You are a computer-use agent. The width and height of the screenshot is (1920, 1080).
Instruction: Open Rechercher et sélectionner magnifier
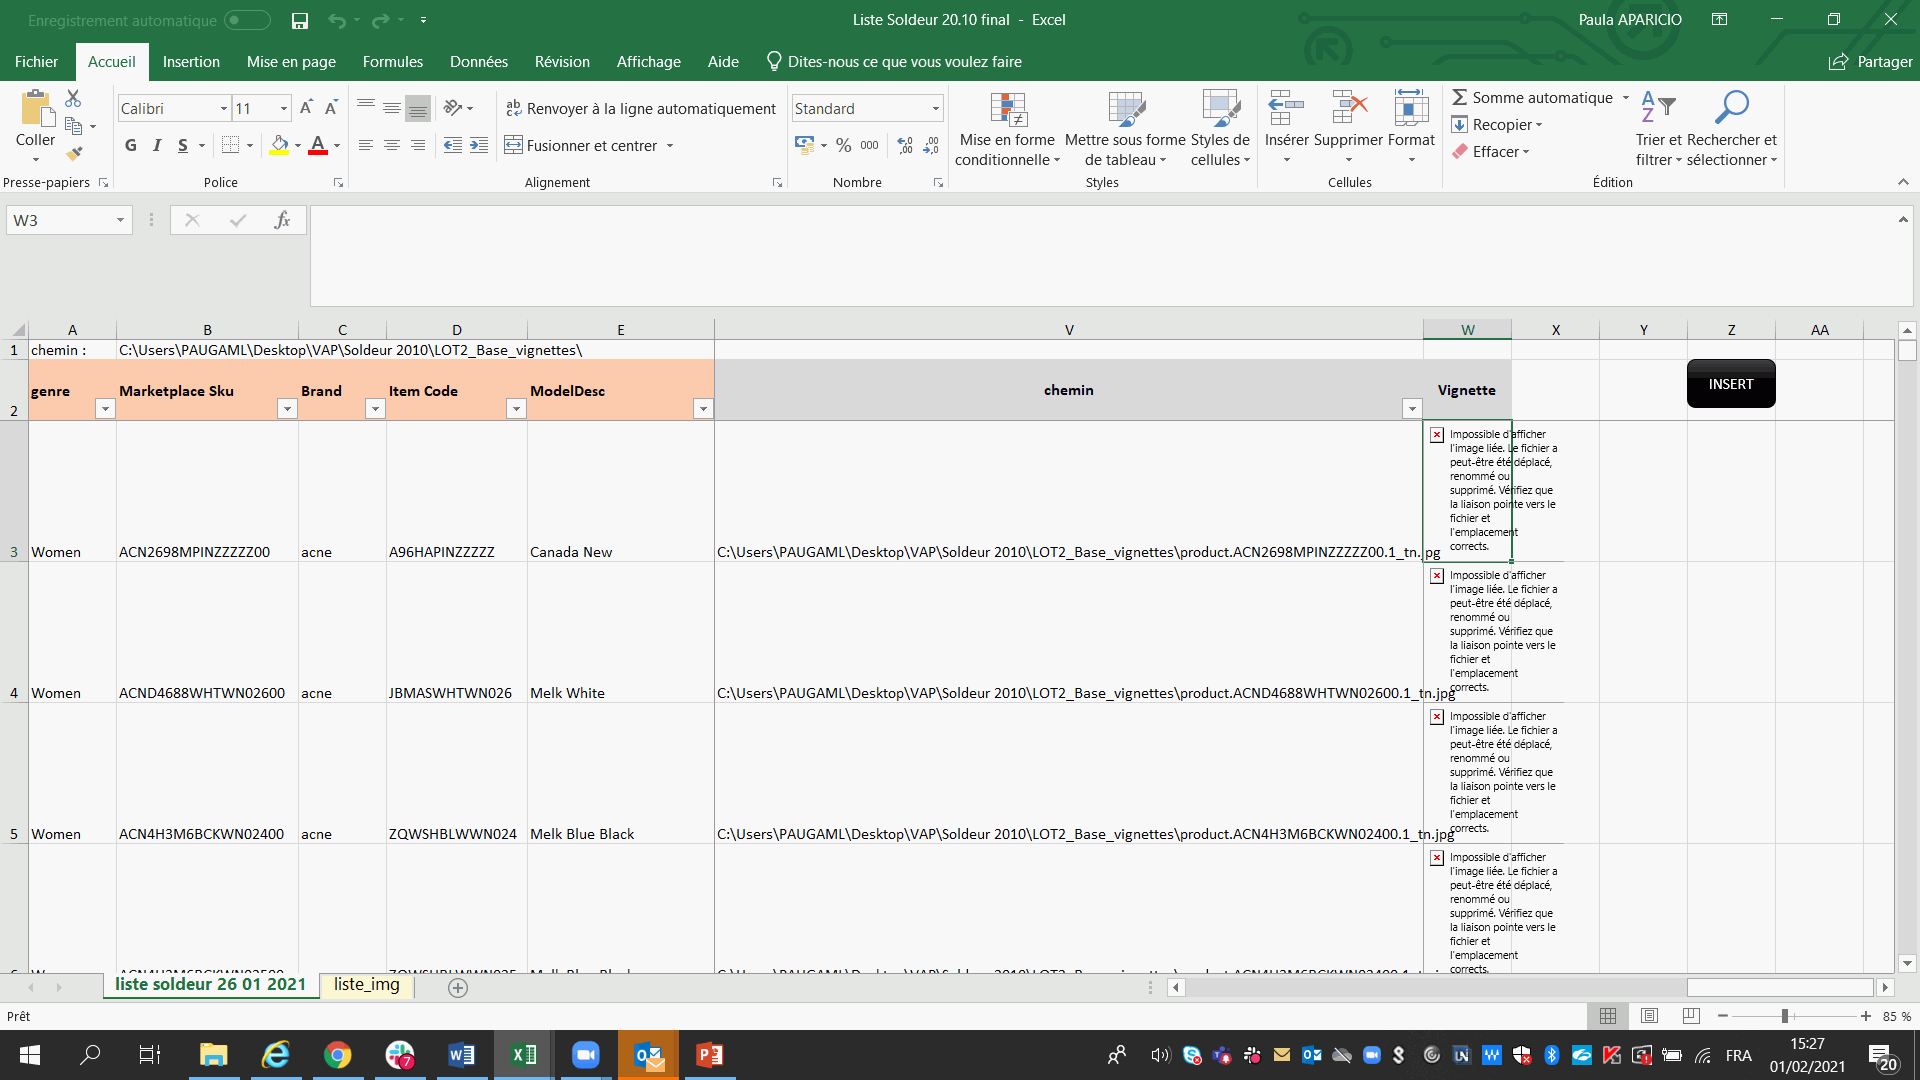pyautogui.click(x=1731, y=108)
